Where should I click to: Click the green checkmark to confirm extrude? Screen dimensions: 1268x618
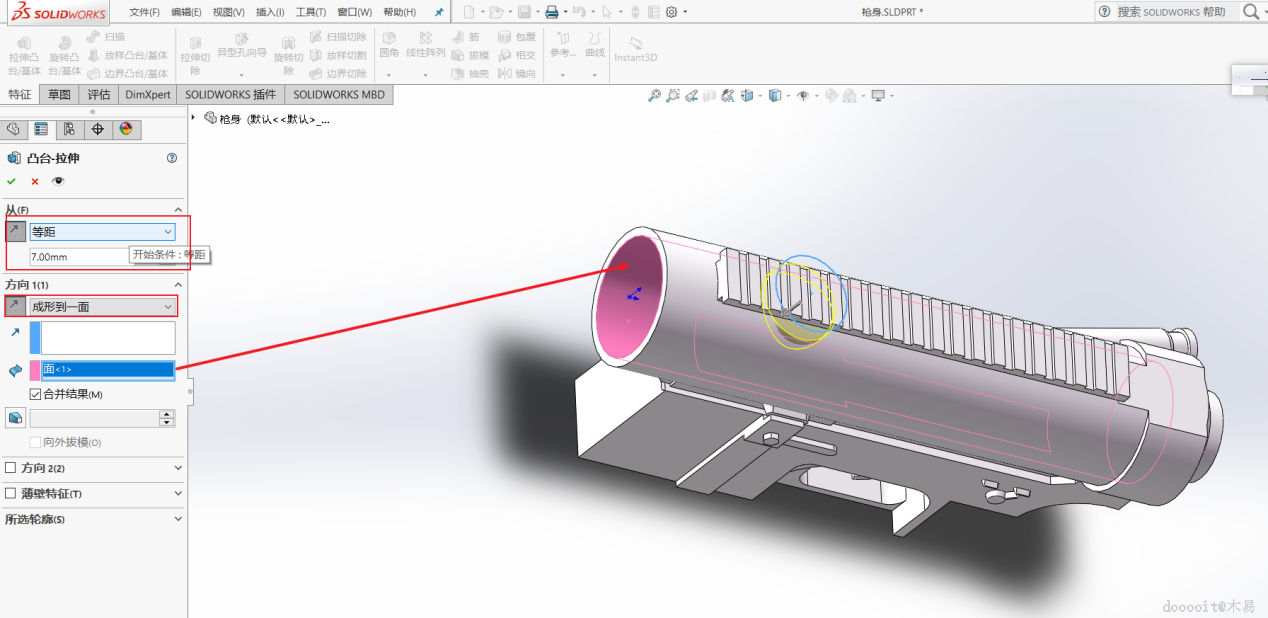(12, 181)
